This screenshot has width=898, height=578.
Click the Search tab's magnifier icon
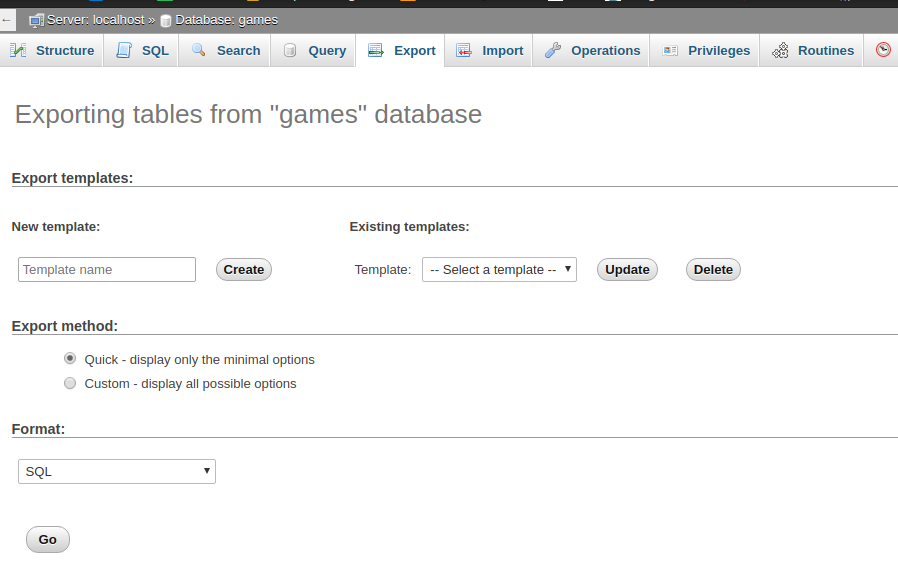point(199,50)
